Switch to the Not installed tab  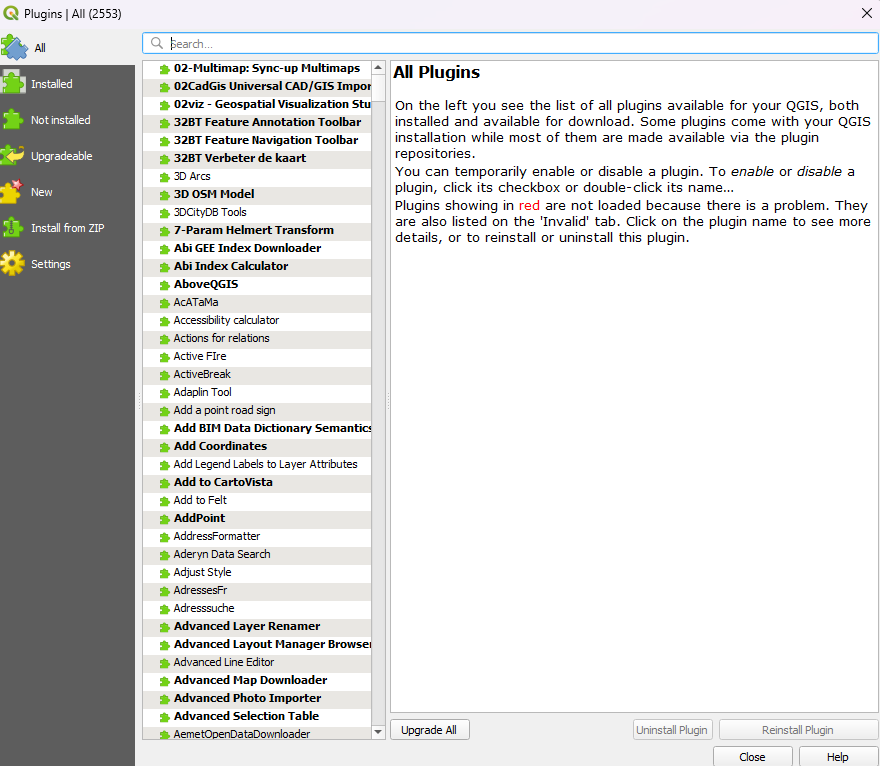point(67,120)
